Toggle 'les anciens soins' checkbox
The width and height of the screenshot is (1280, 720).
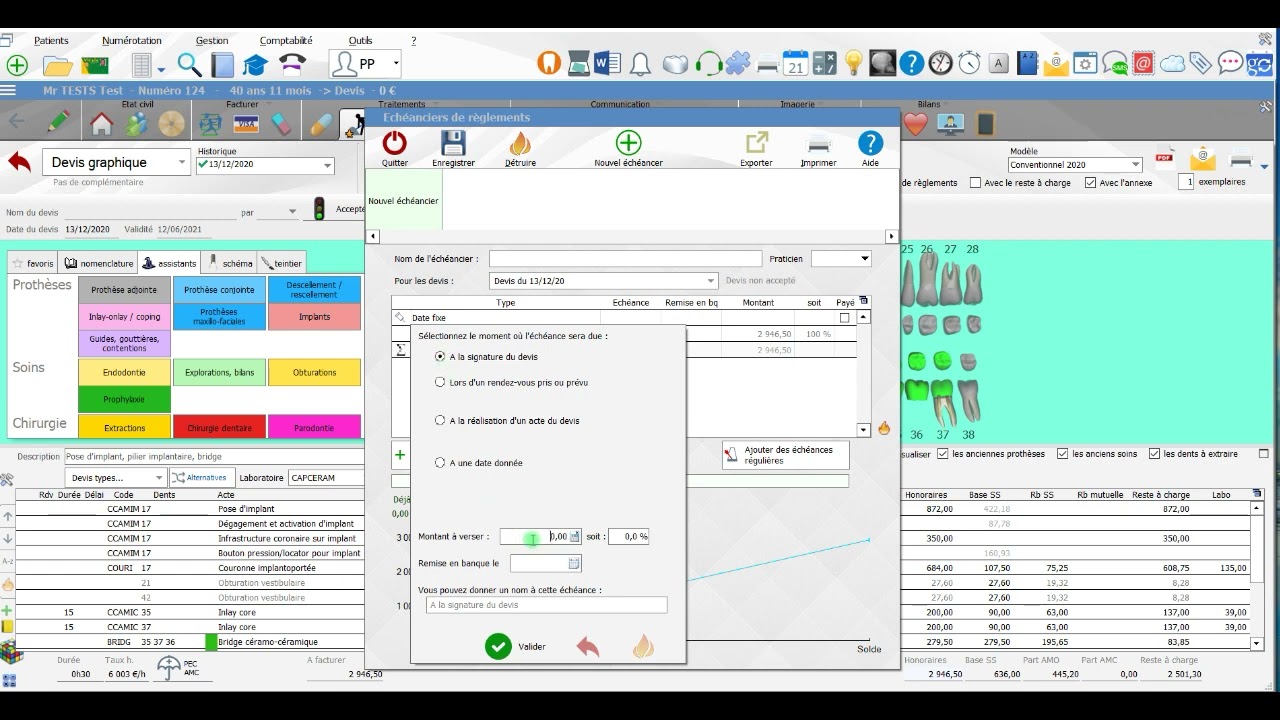1063,454
